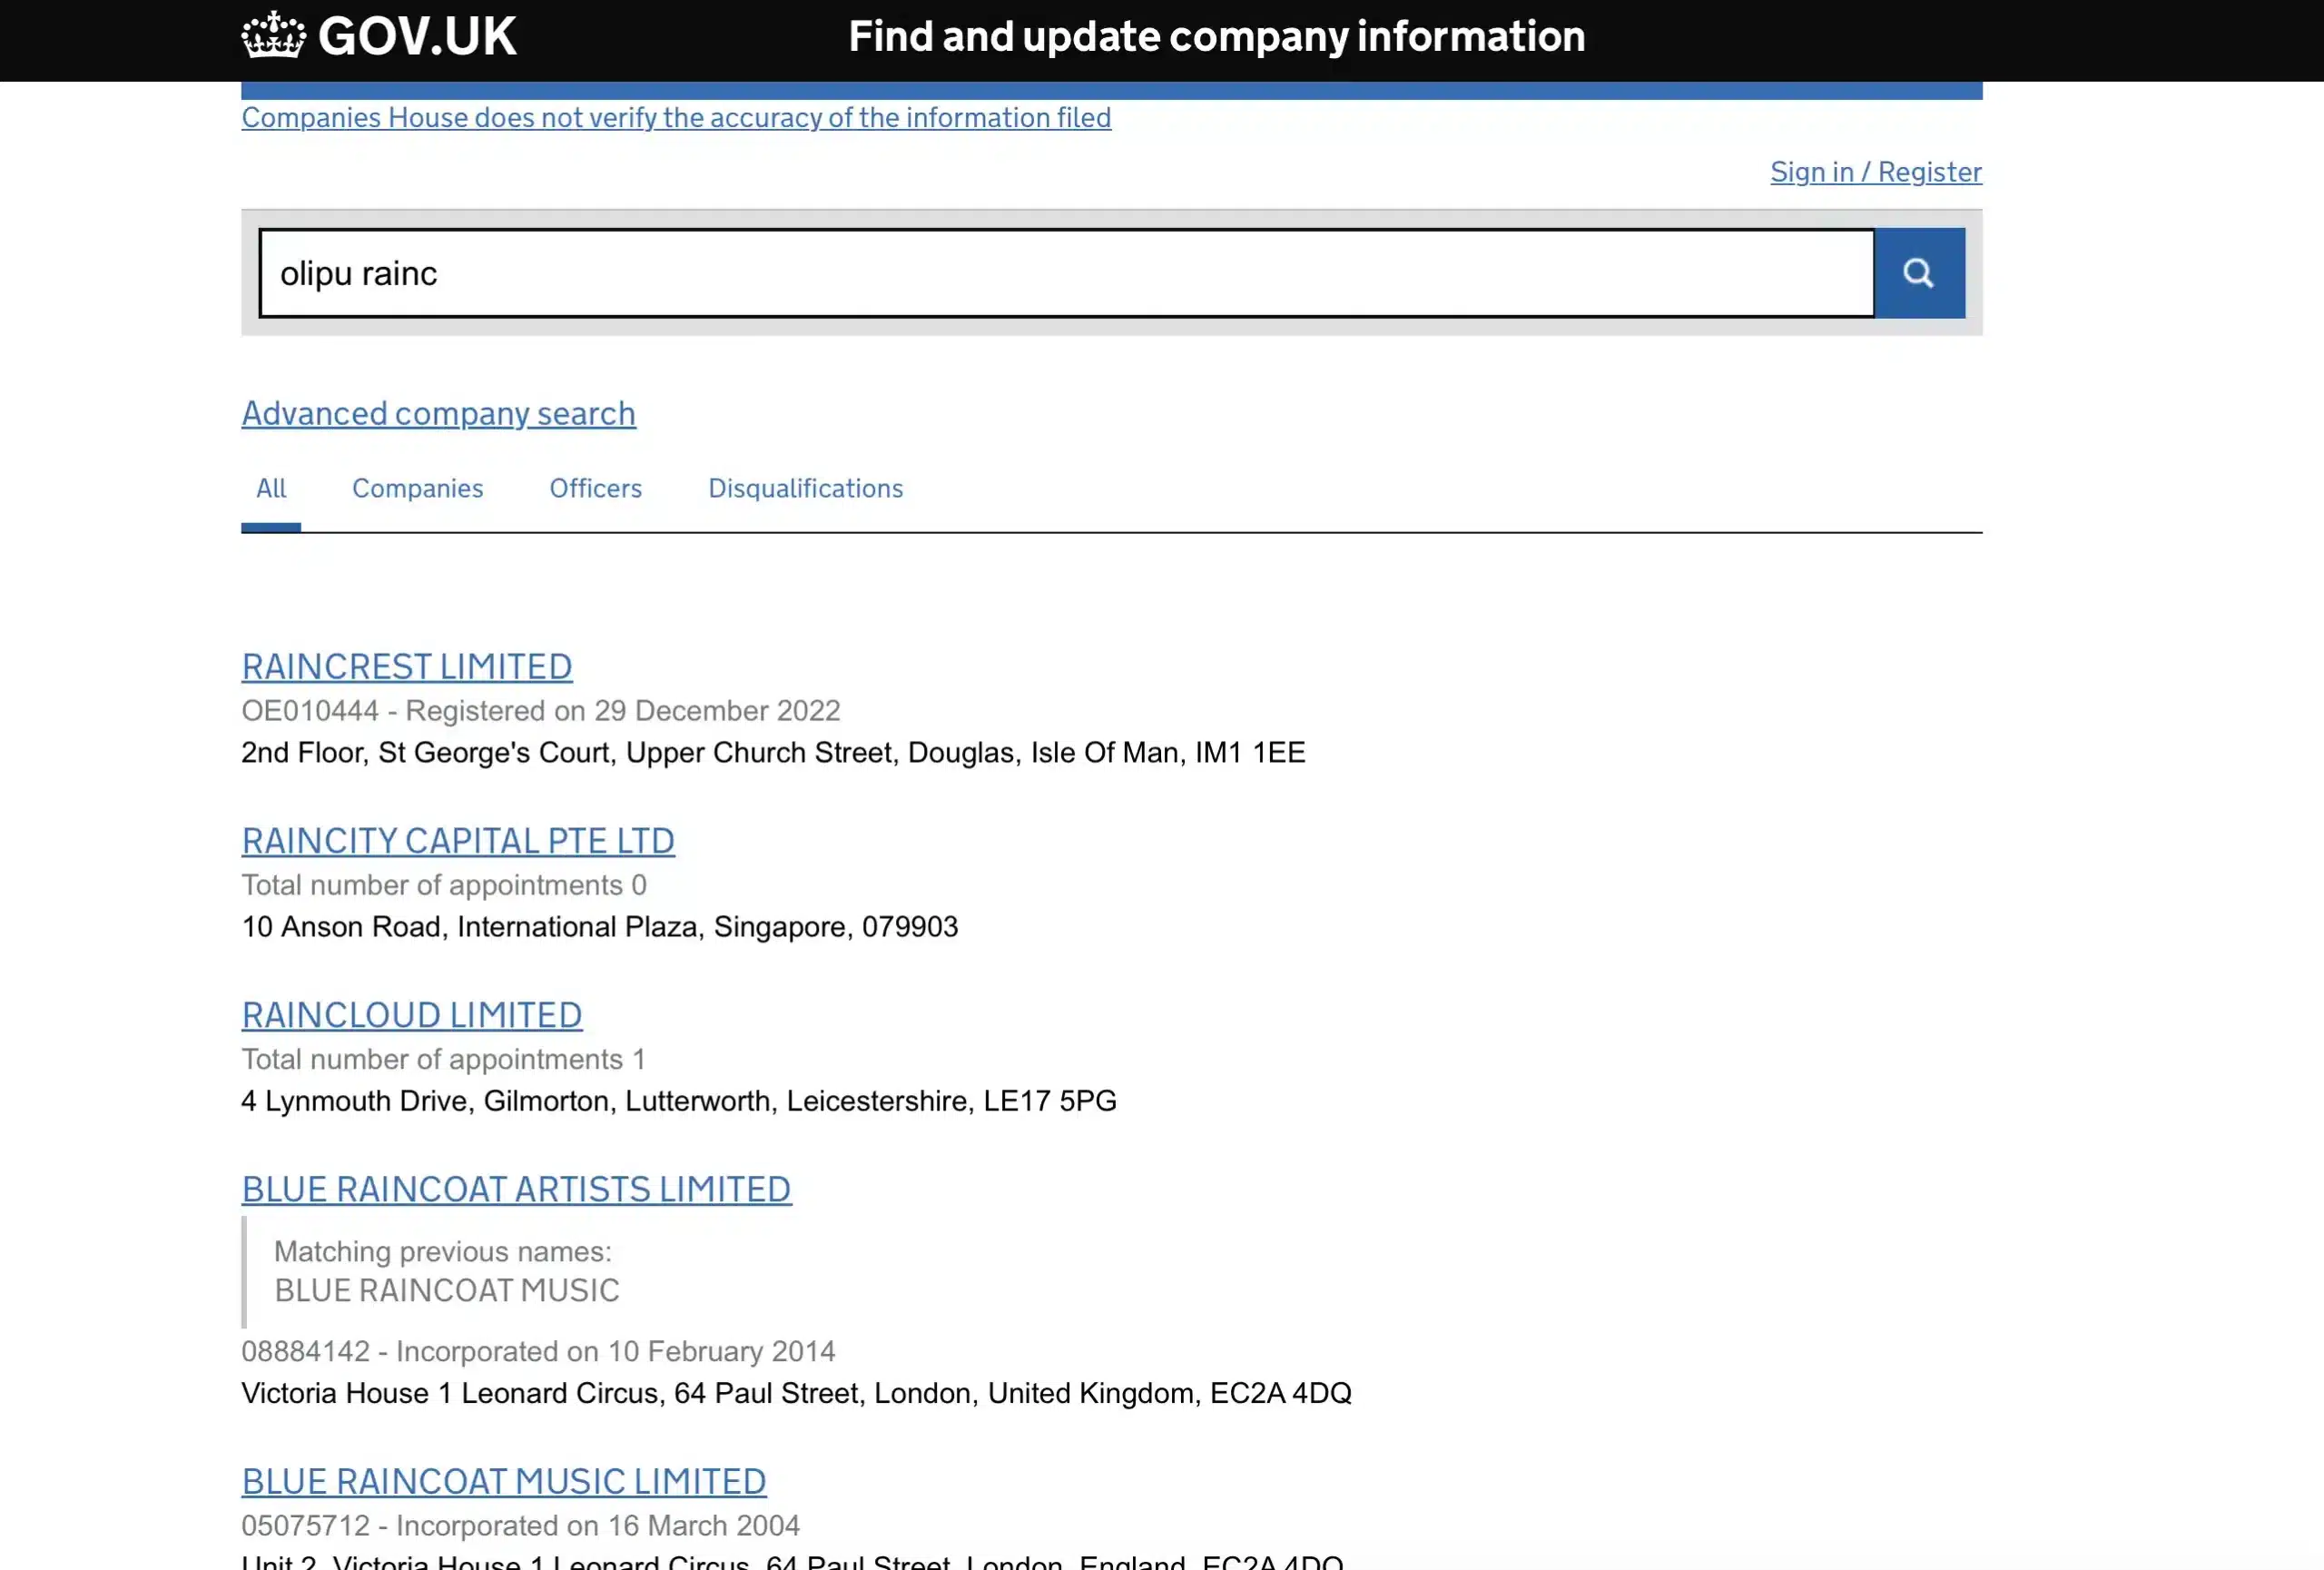Click text OE010444 - Registered on 29 December 2022
This screenshot has width=2324, height=1570.
point(541,710)
